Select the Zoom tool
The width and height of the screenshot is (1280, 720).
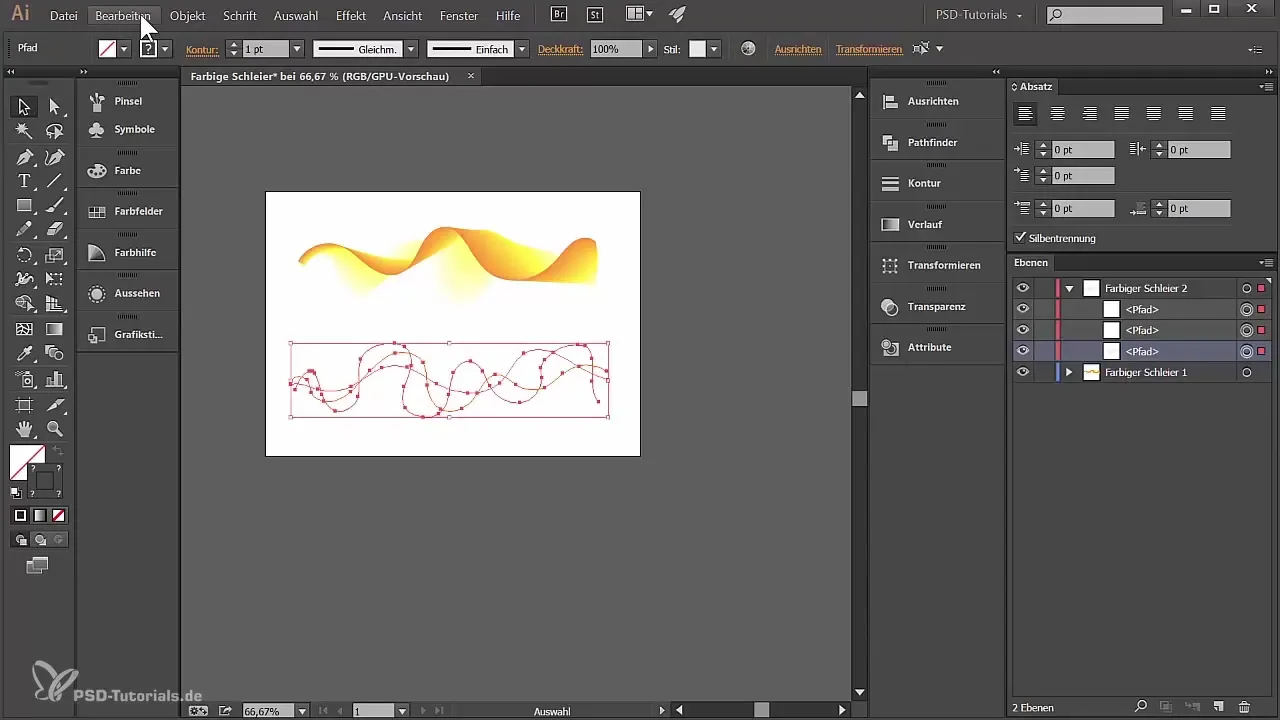(x=55, y=429)
